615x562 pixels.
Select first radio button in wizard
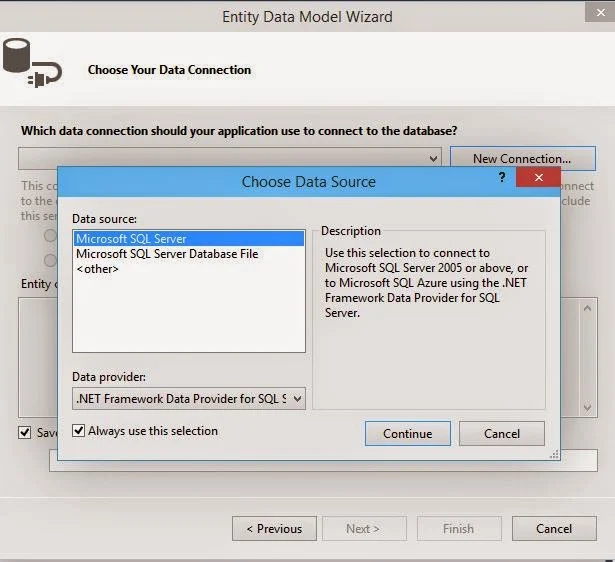(50, 235)
